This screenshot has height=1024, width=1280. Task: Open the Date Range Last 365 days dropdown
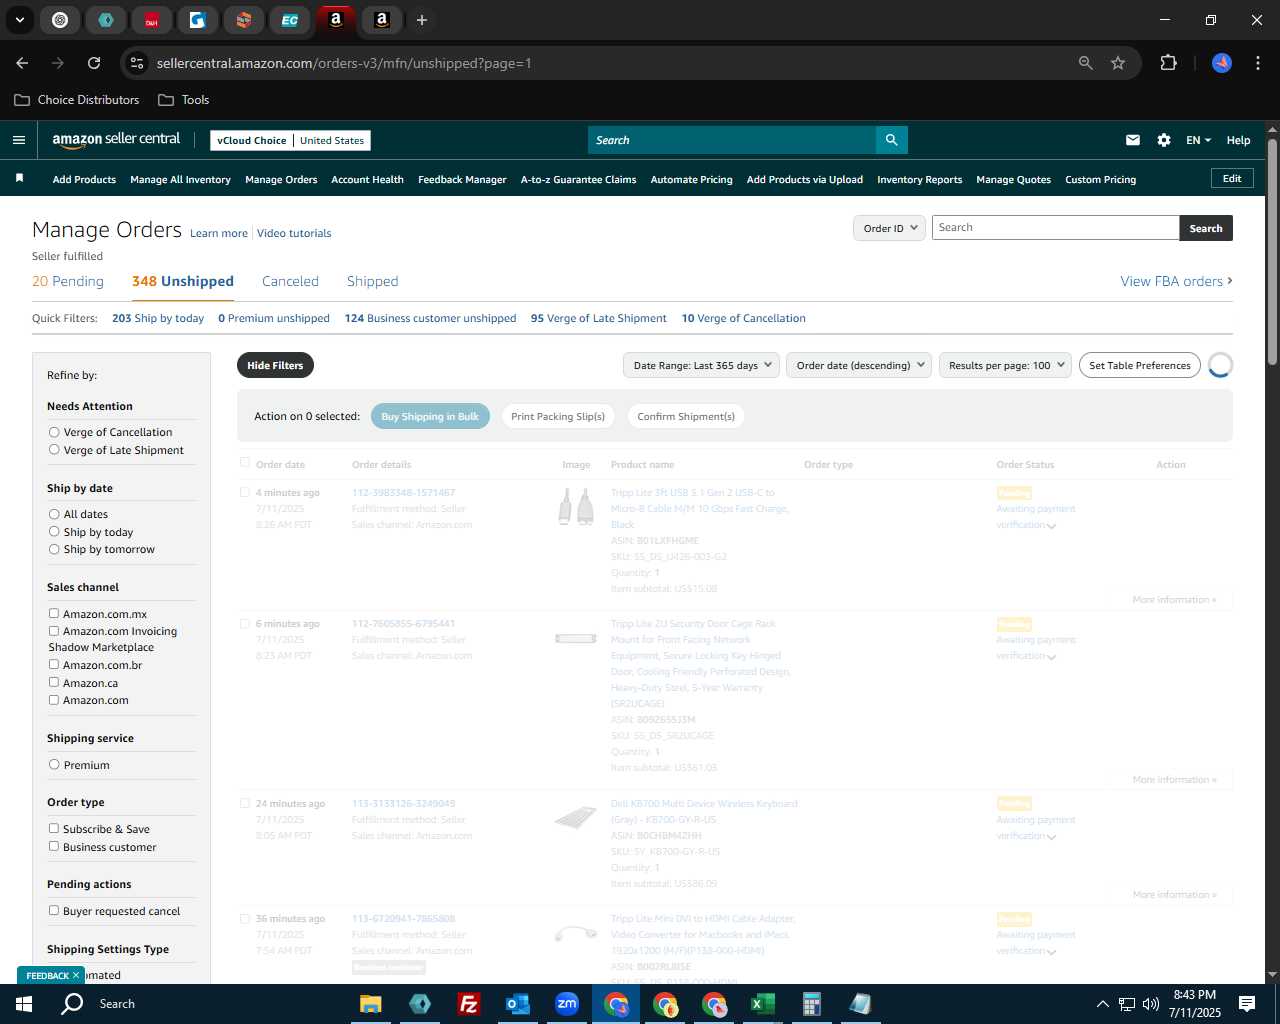pyautogui.click(x=701, y=365)
